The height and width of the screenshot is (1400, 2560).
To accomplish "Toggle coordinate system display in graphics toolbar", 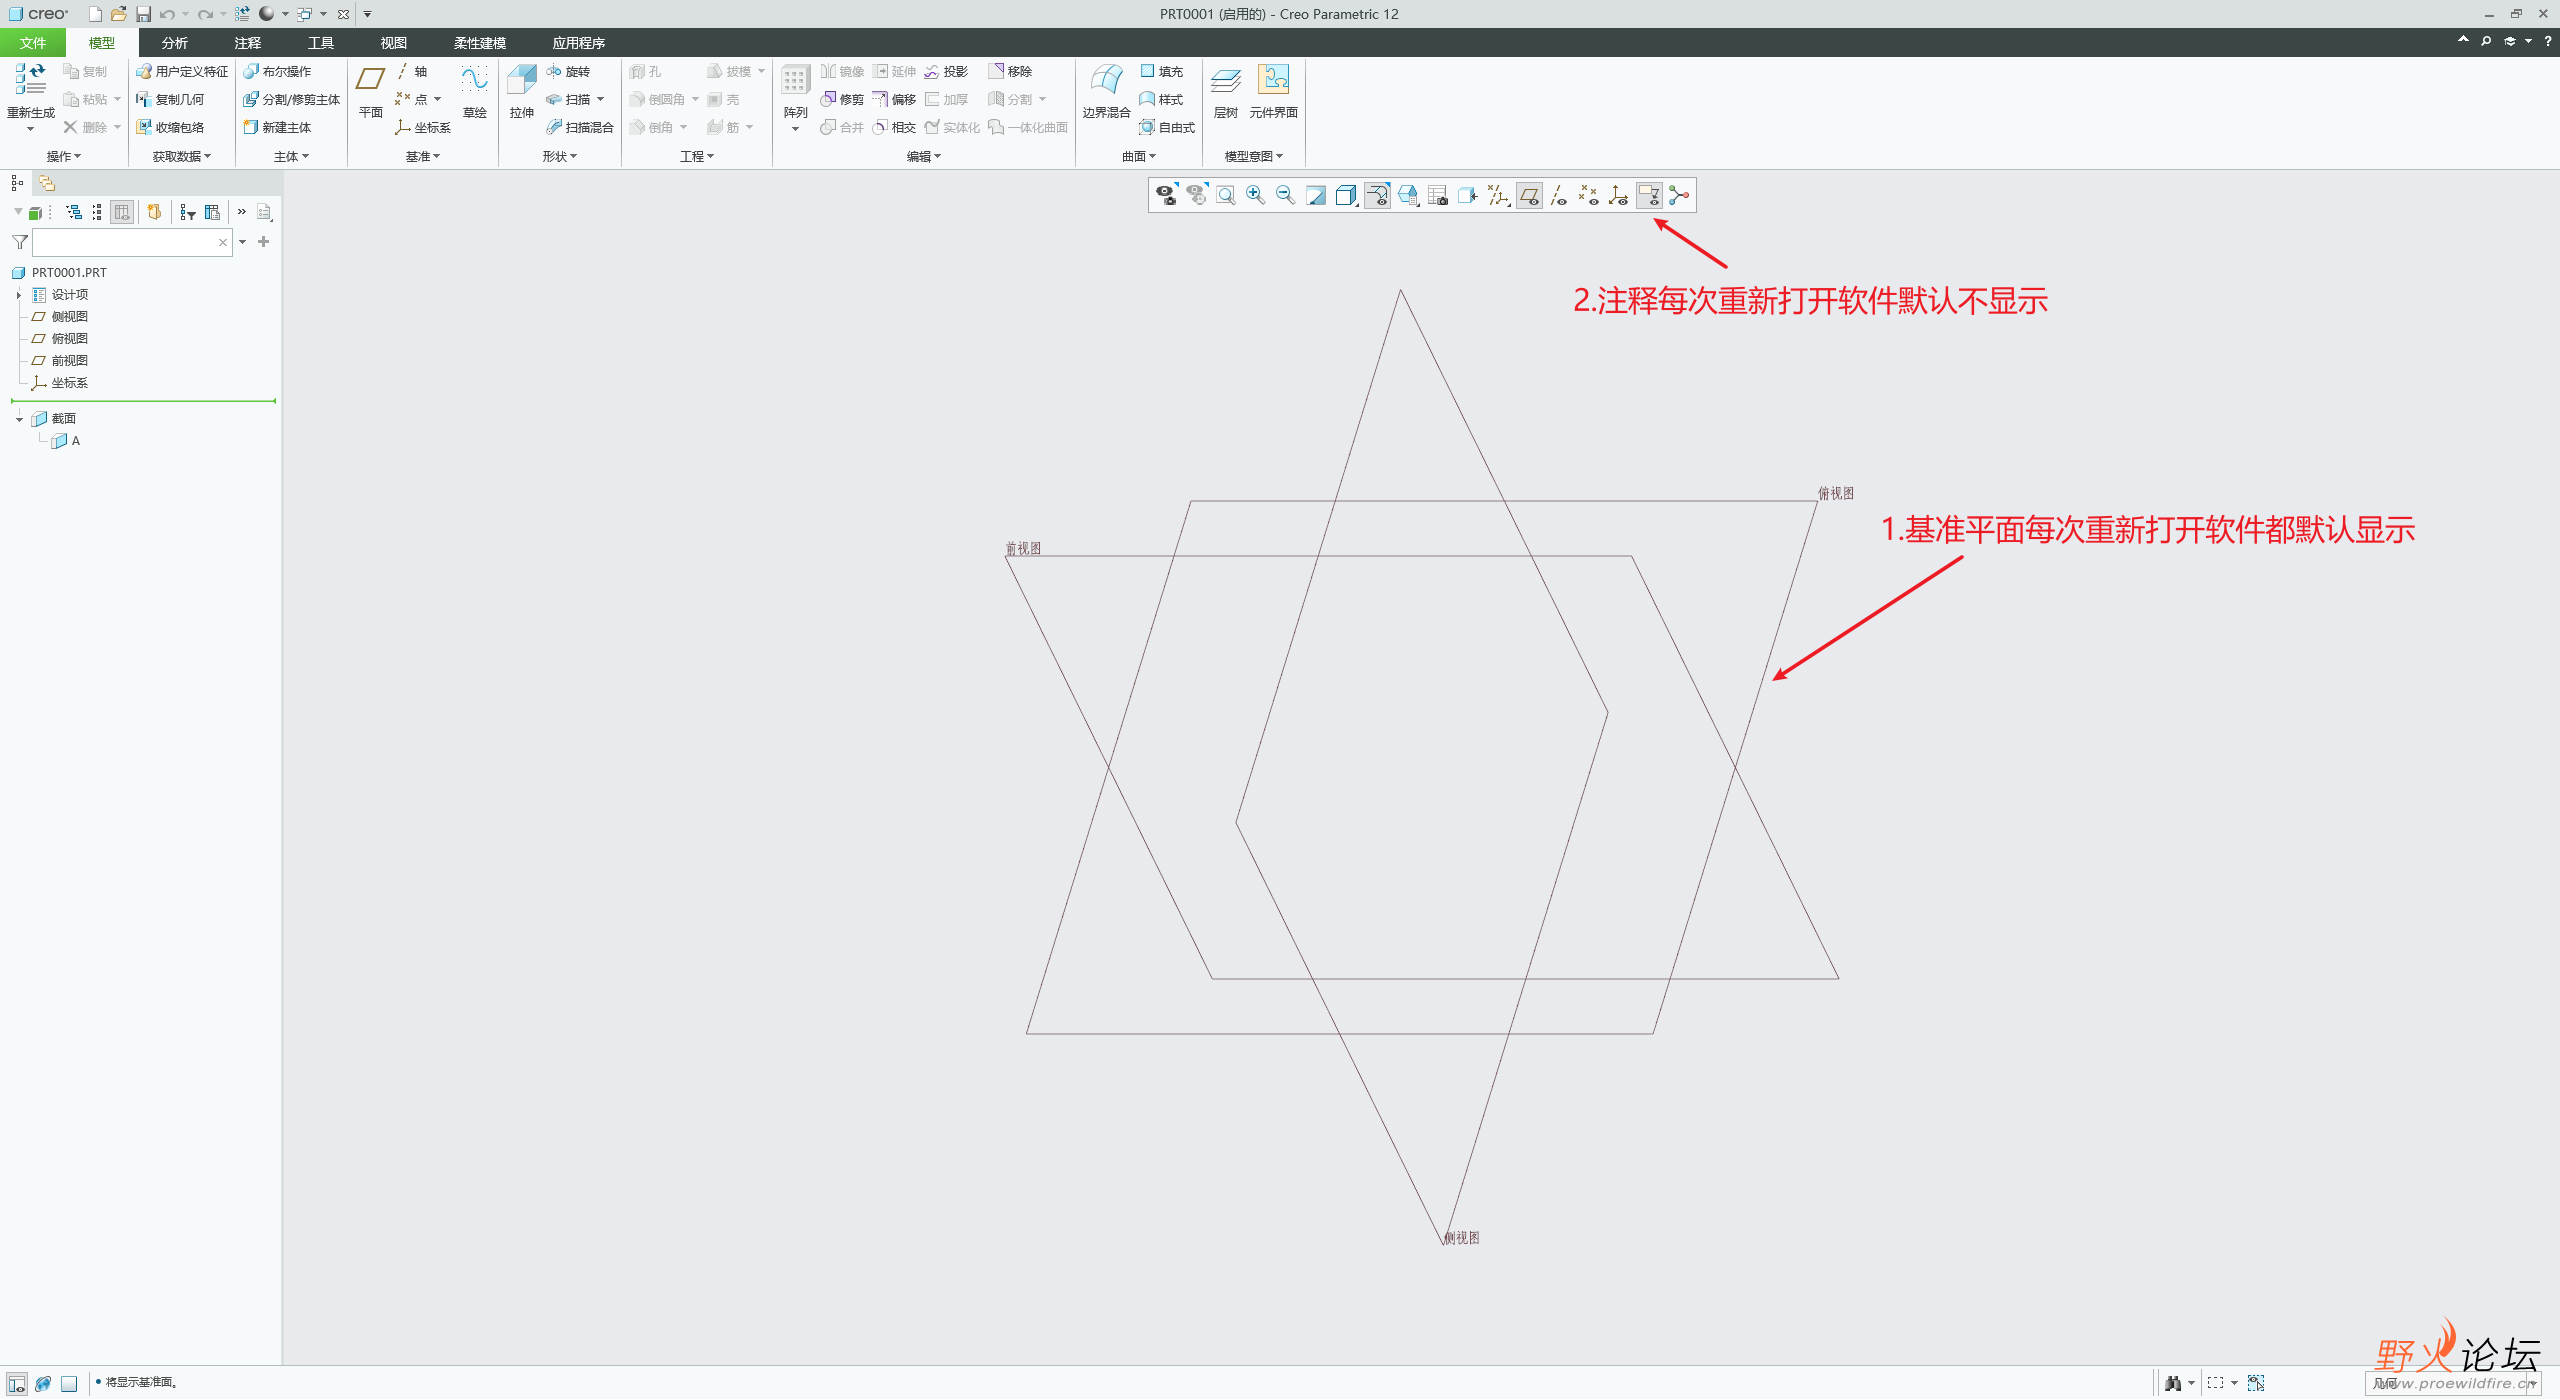I will (x=1619, y=196).
